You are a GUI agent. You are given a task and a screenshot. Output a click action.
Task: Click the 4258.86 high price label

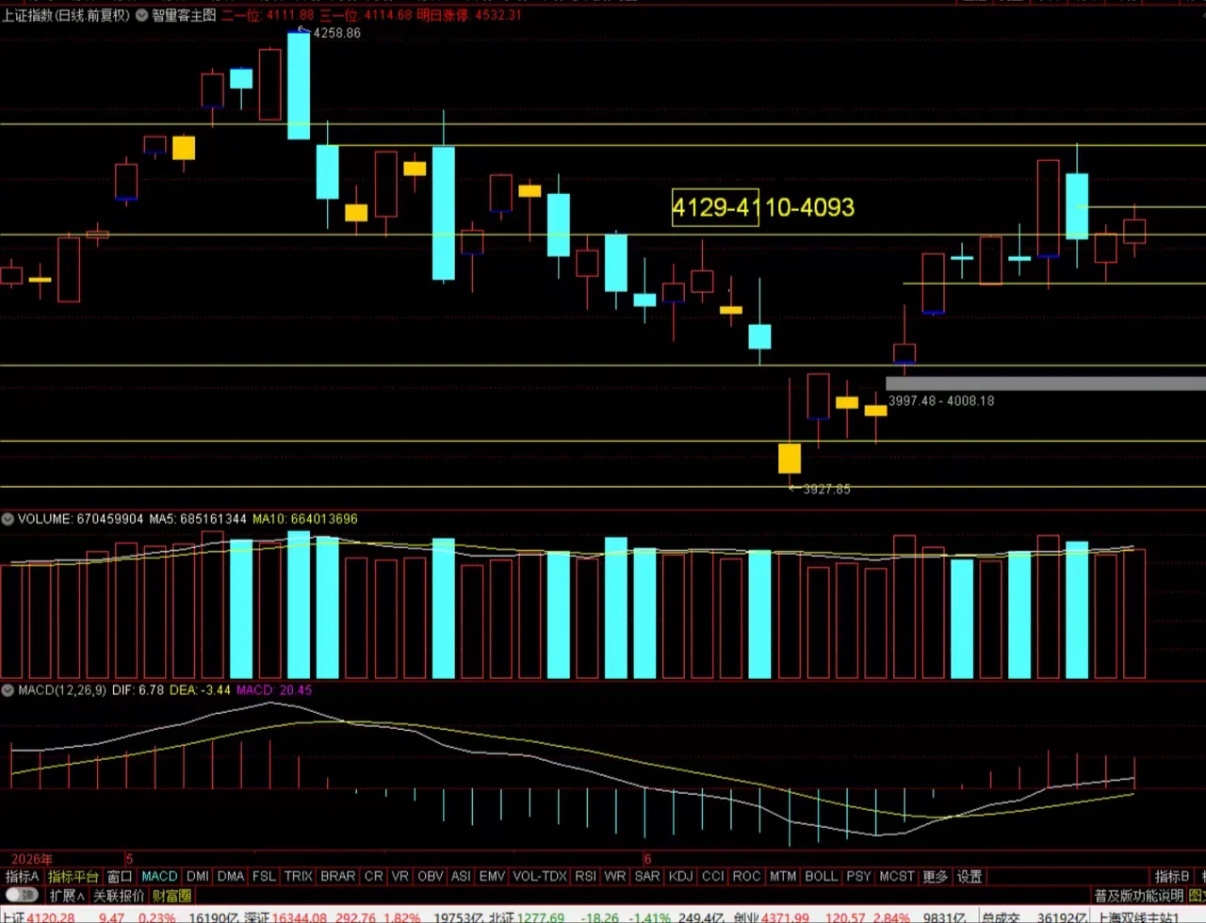tap(335, 33)
